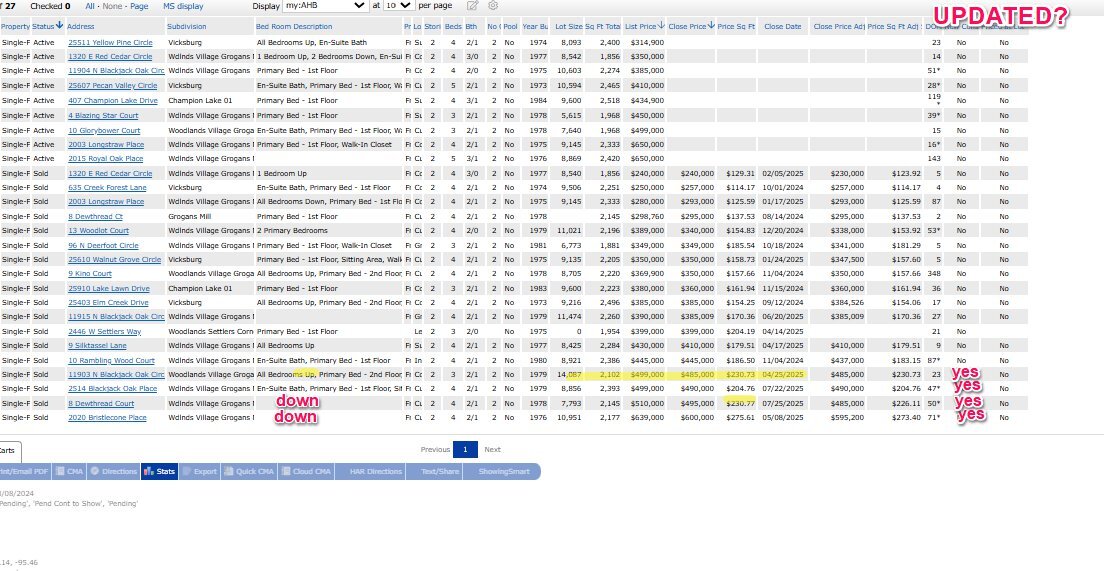Select All listings link
1104x571 pixels.
point(90,6)
